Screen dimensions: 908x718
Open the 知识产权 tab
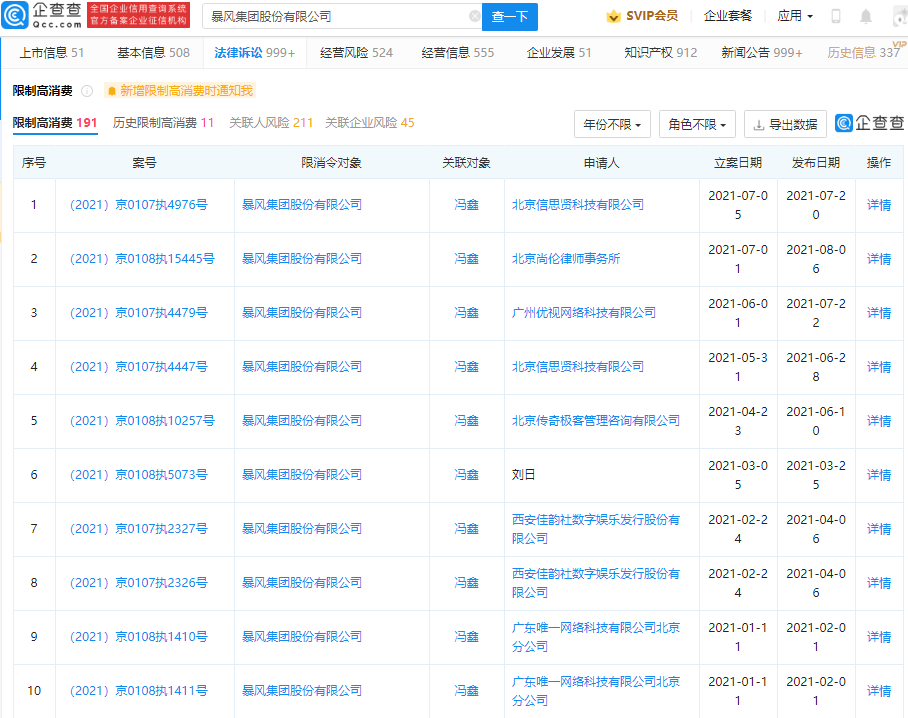pos(660,53)
